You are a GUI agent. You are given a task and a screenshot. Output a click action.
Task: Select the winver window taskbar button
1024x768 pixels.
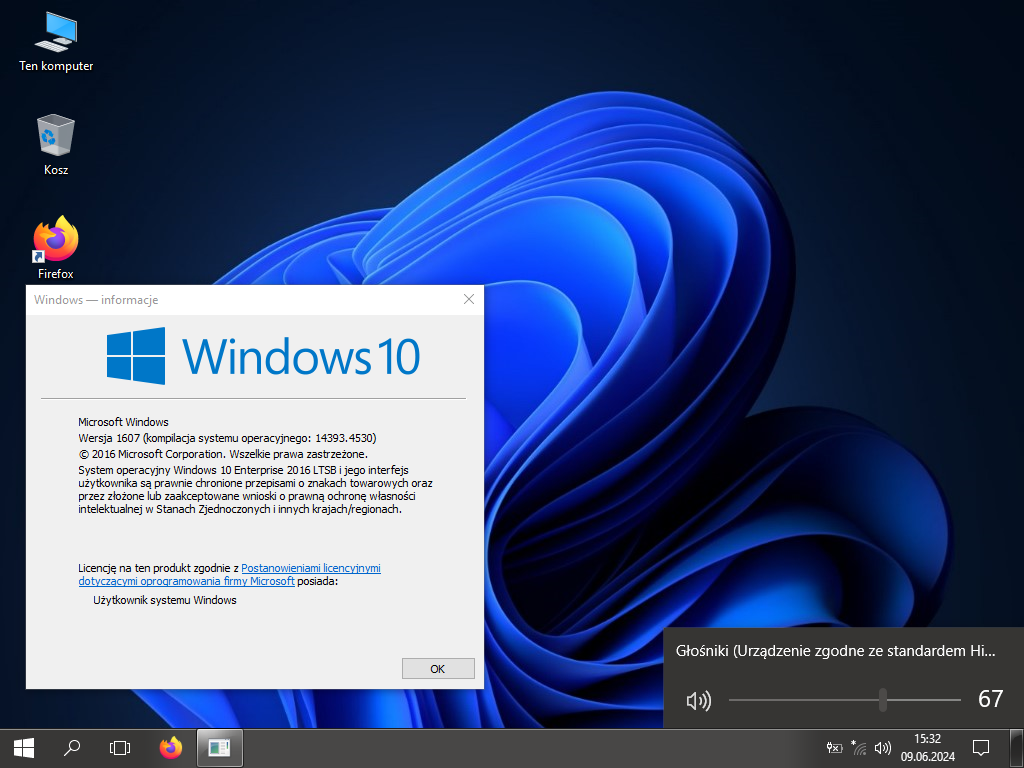220,747
